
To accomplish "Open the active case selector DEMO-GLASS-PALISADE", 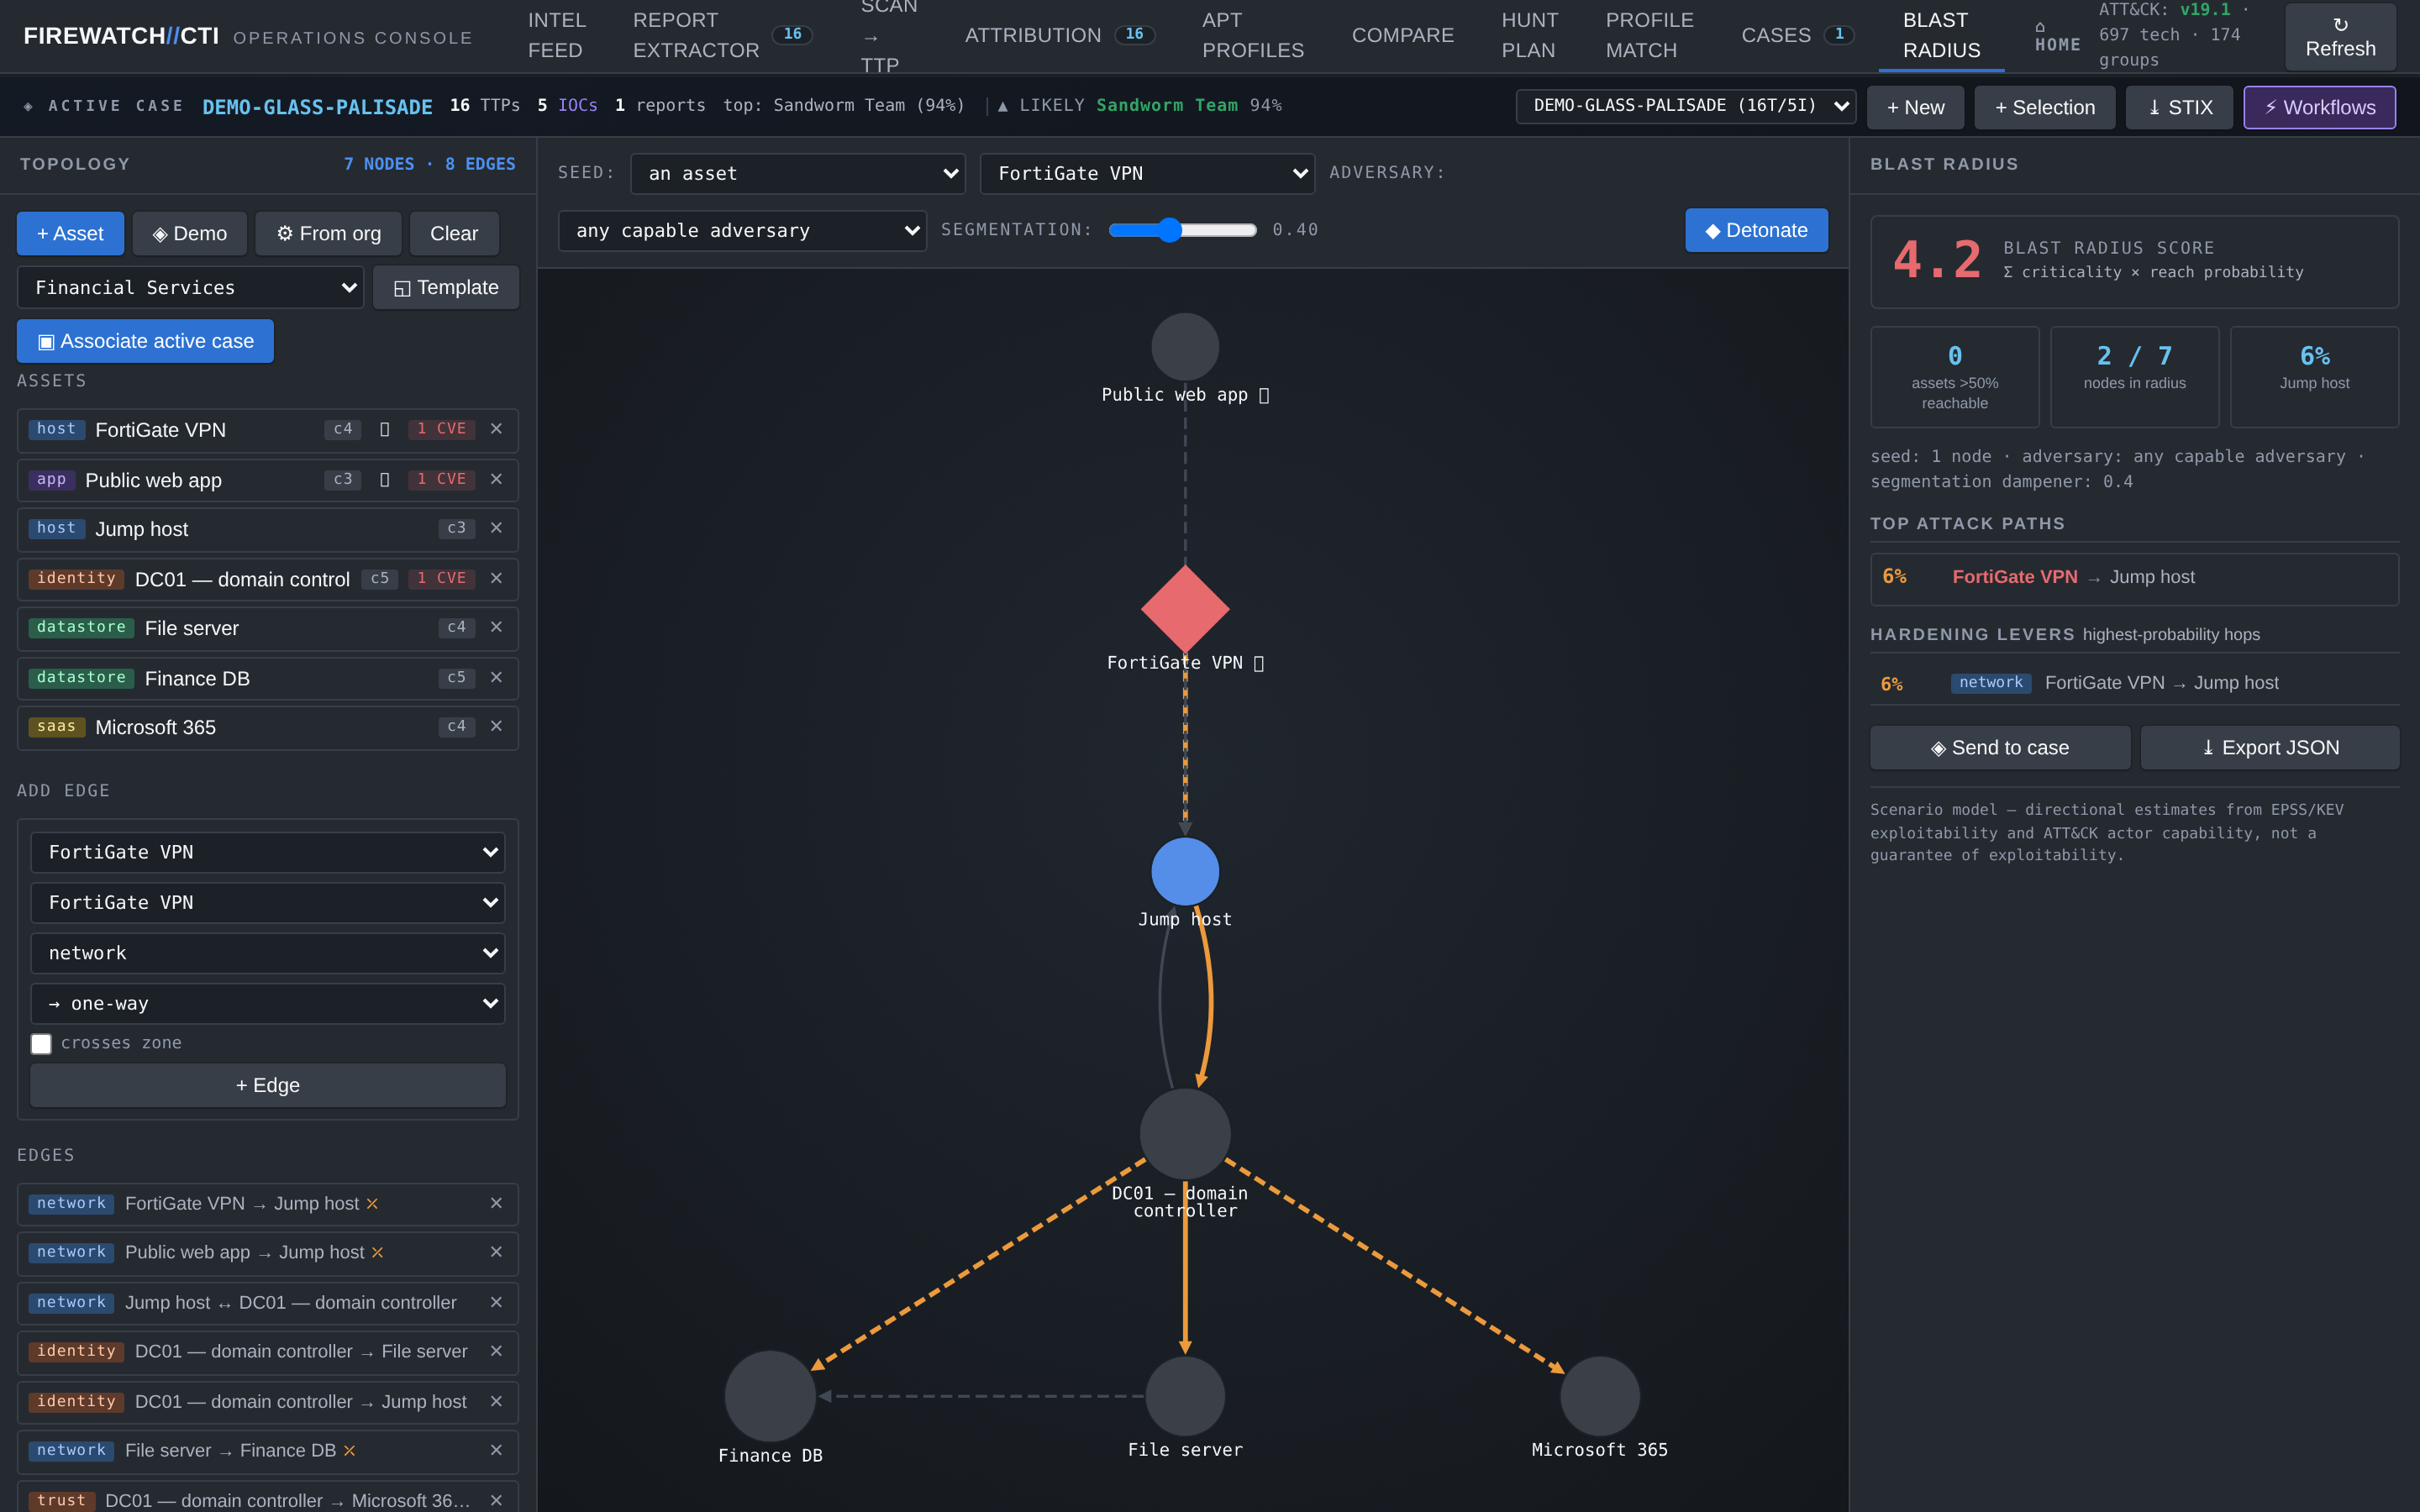I will 1686,106.
